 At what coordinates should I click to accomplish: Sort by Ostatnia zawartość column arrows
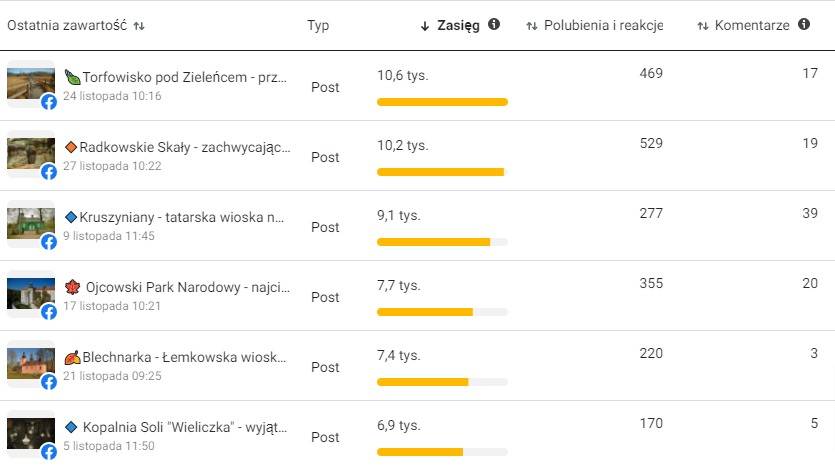point(139,26)
